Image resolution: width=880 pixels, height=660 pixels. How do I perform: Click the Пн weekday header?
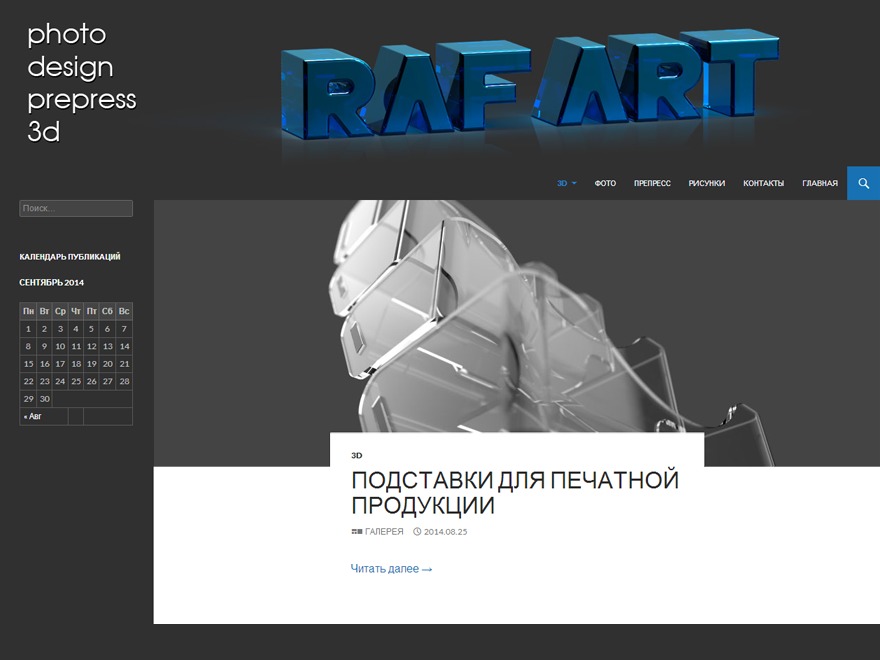(29, 311)
